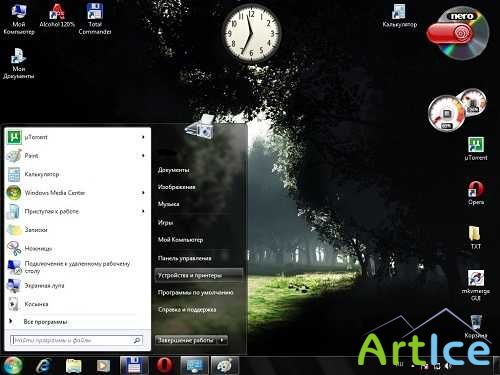Open mkvmerge GUI desktop shortcut
500x375 pixels.
[476, 285]
